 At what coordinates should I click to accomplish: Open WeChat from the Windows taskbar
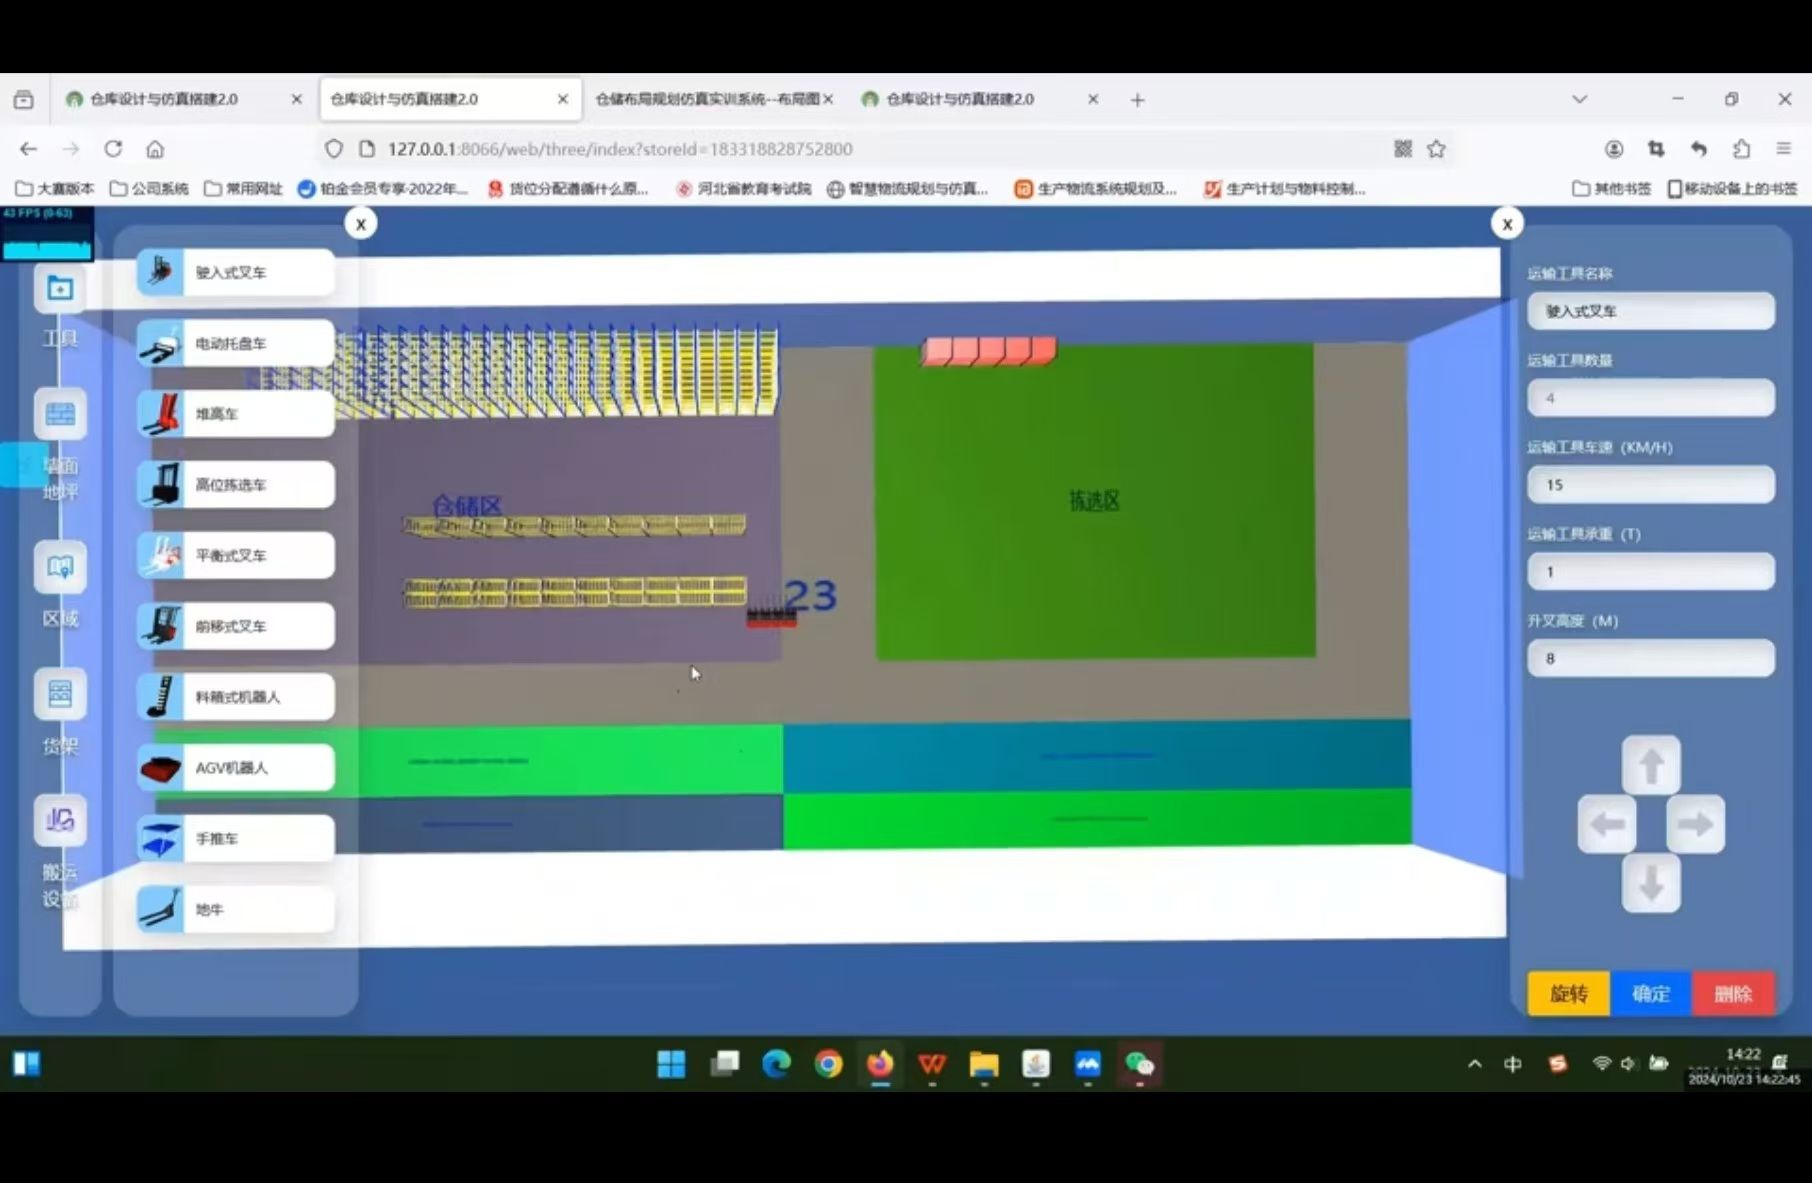click(1139, 1064)
